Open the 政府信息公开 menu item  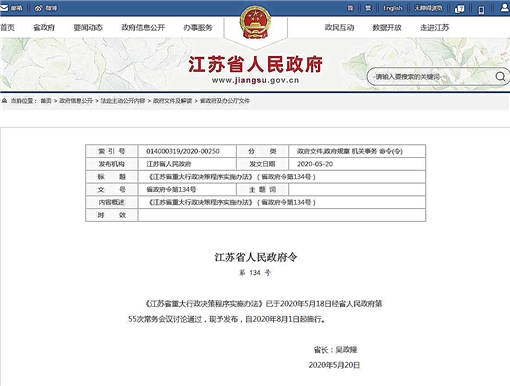[x=143, y=27]
